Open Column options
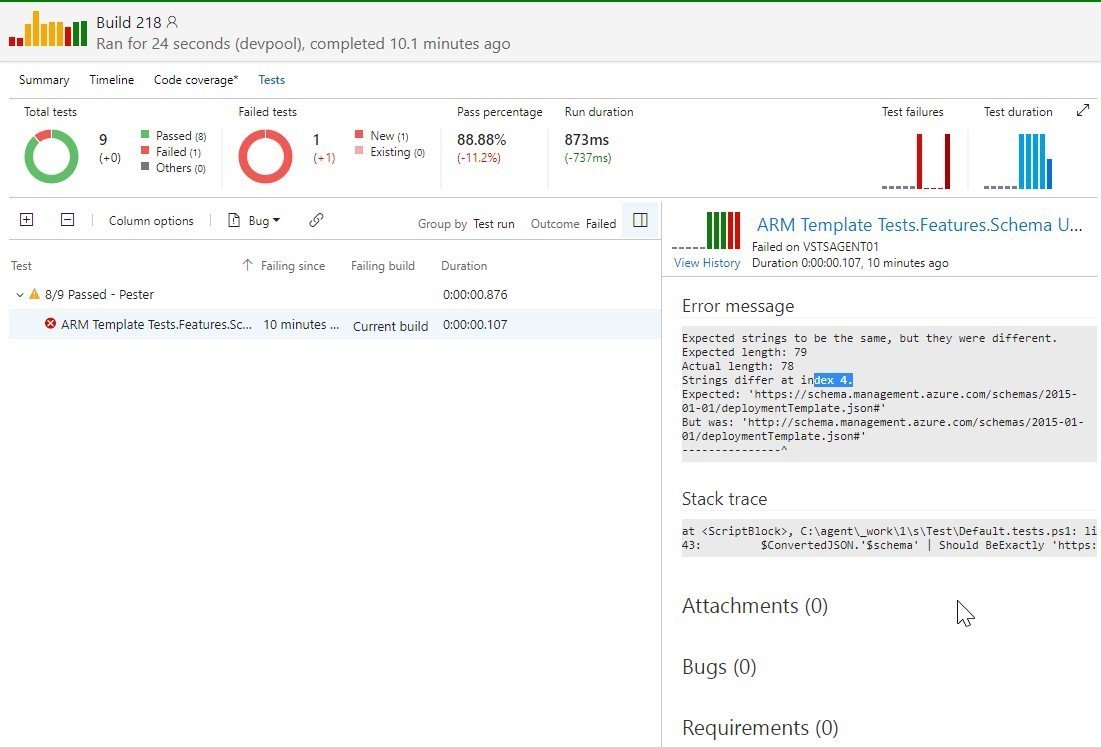Viewport: 1101px width, 747px height. click(x=151, y=220)
